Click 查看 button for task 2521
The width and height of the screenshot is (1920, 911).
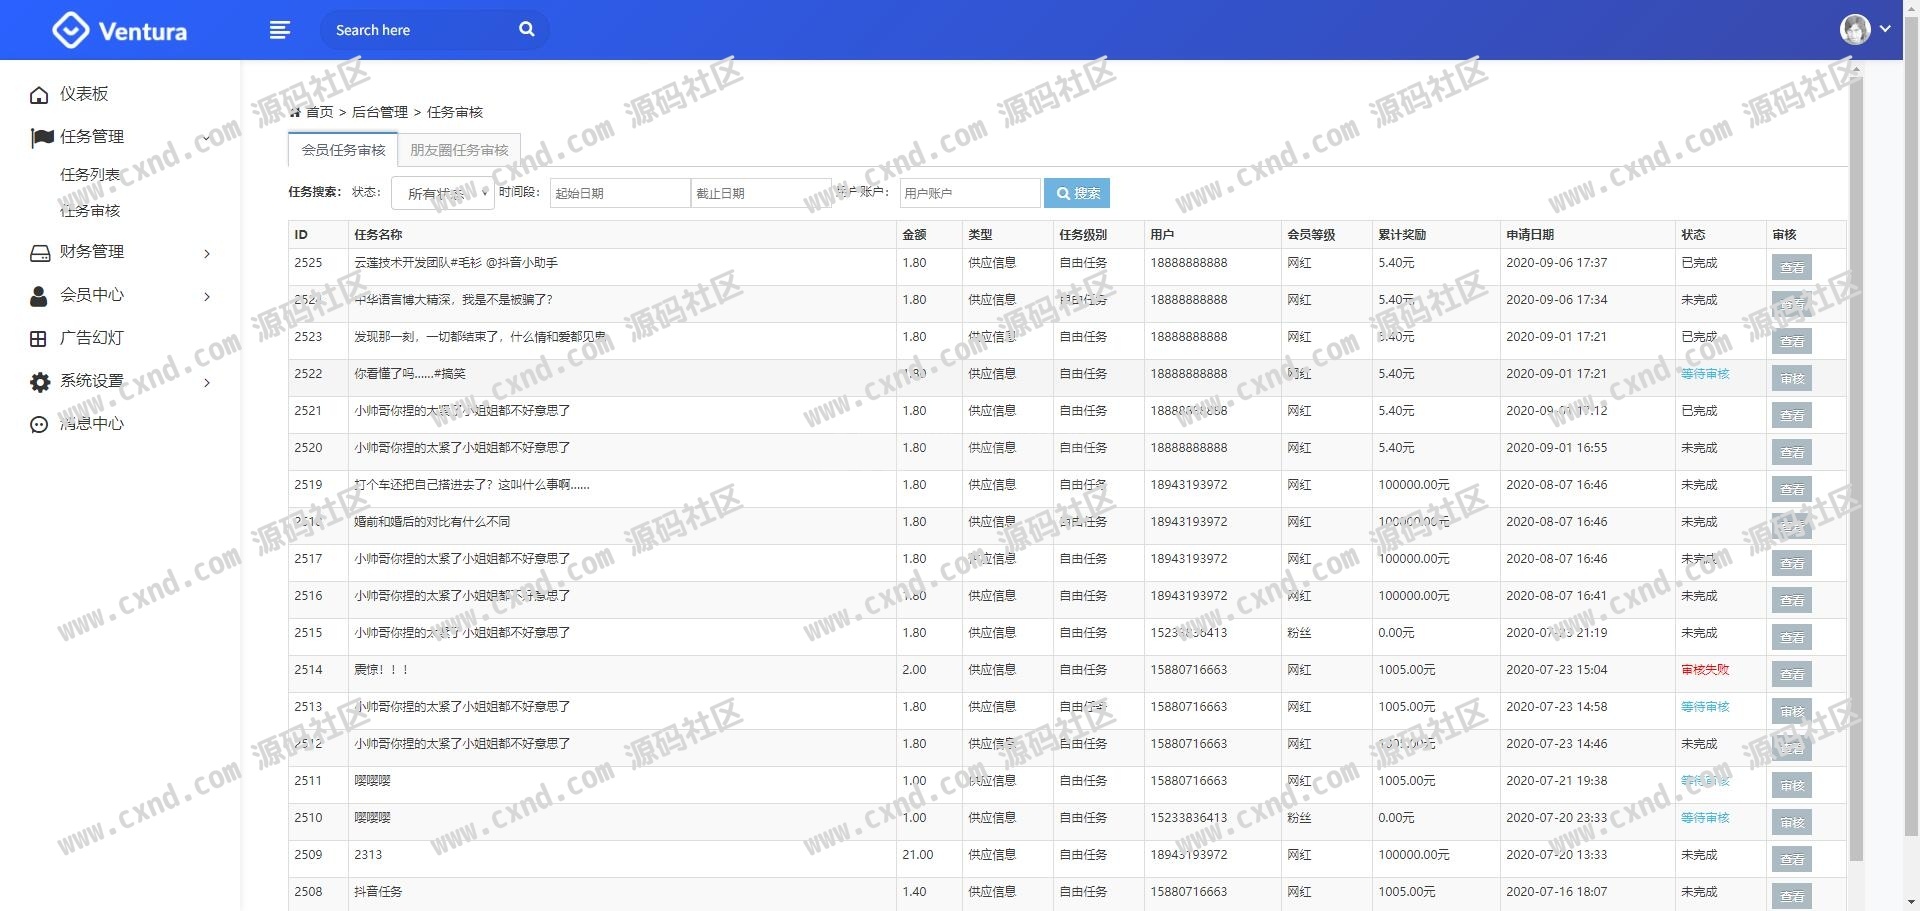(1791, 415)
